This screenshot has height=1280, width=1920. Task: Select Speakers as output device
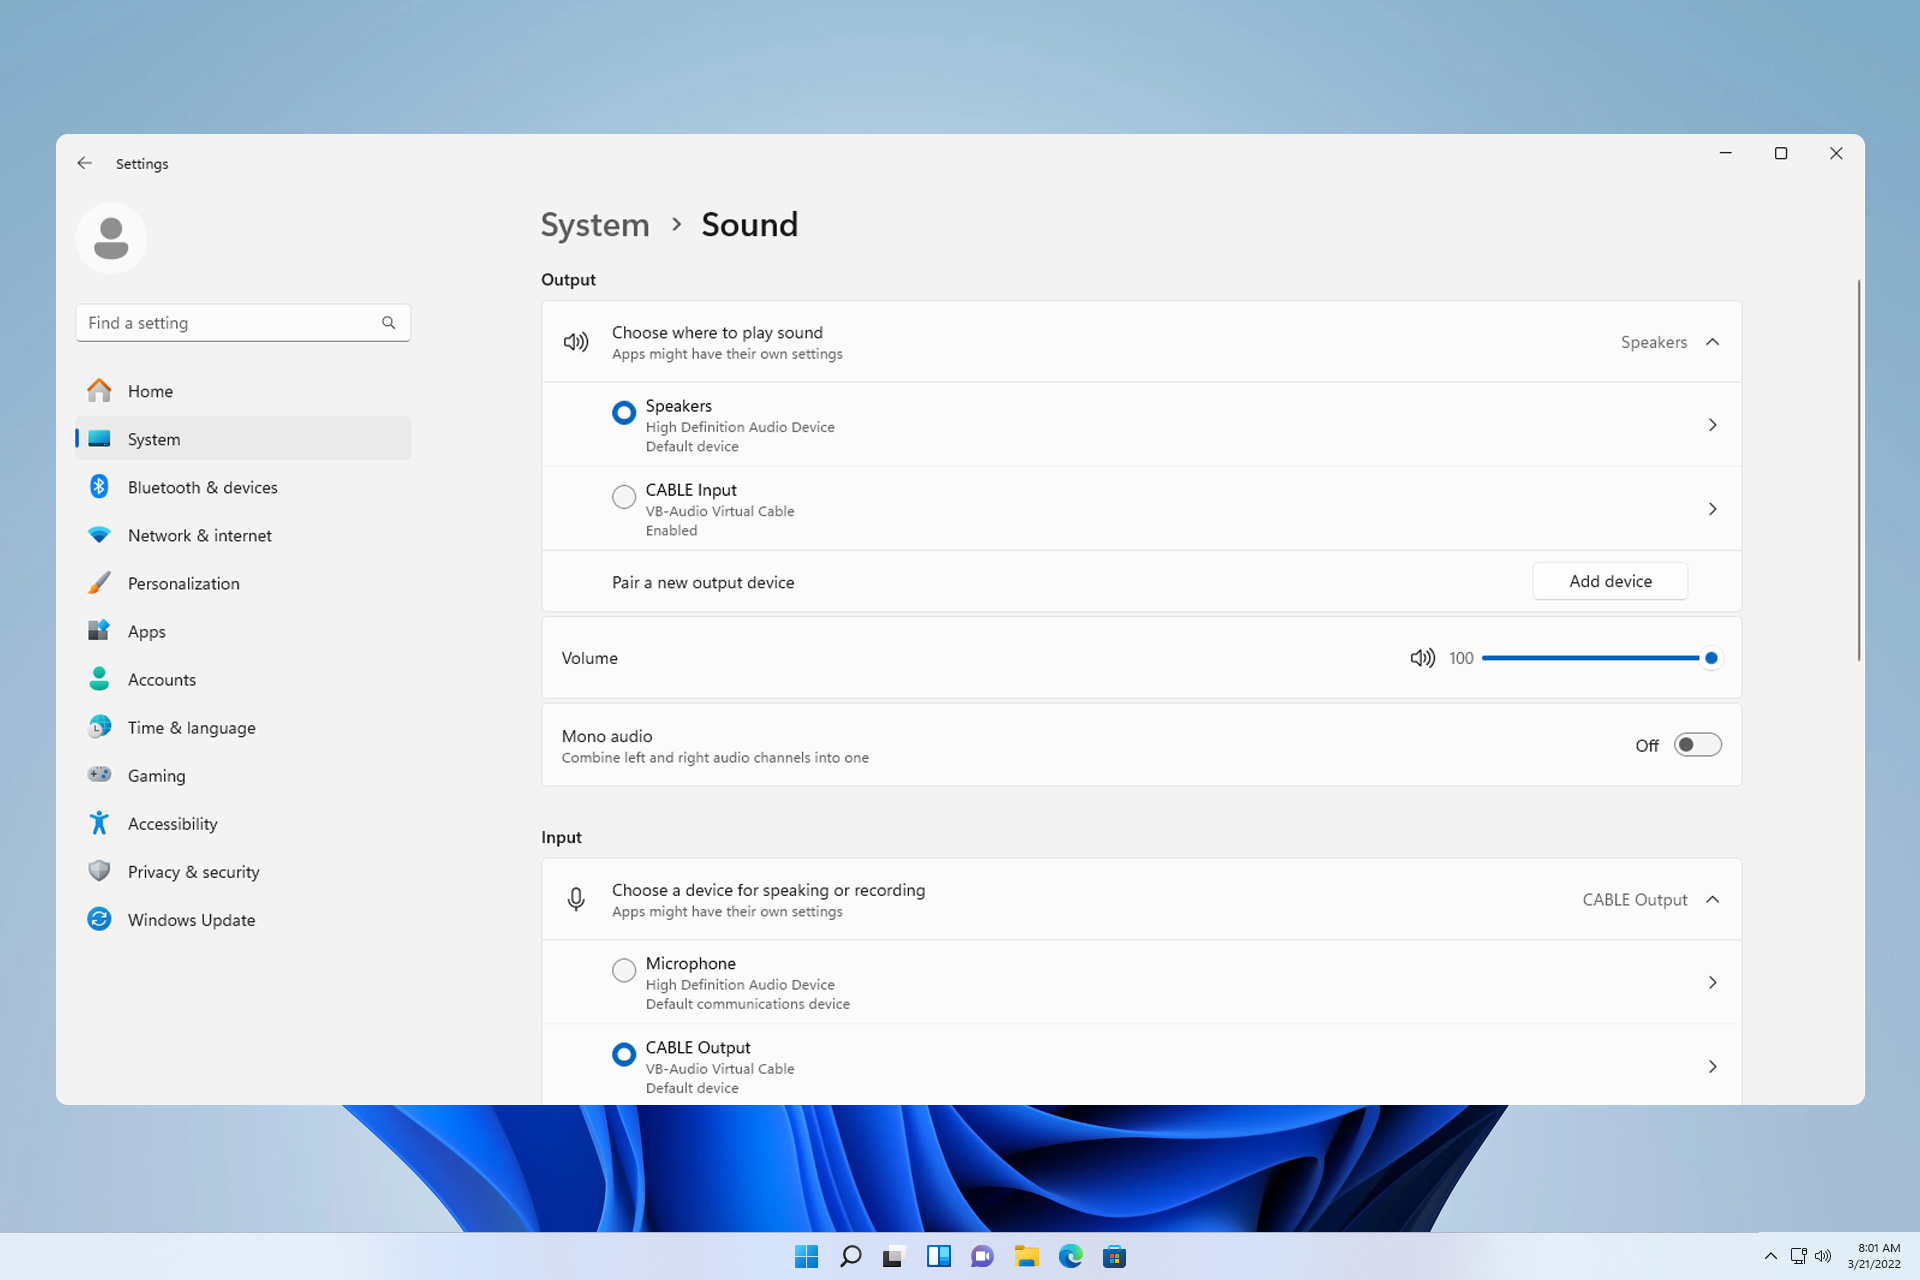tap(624, 411)
